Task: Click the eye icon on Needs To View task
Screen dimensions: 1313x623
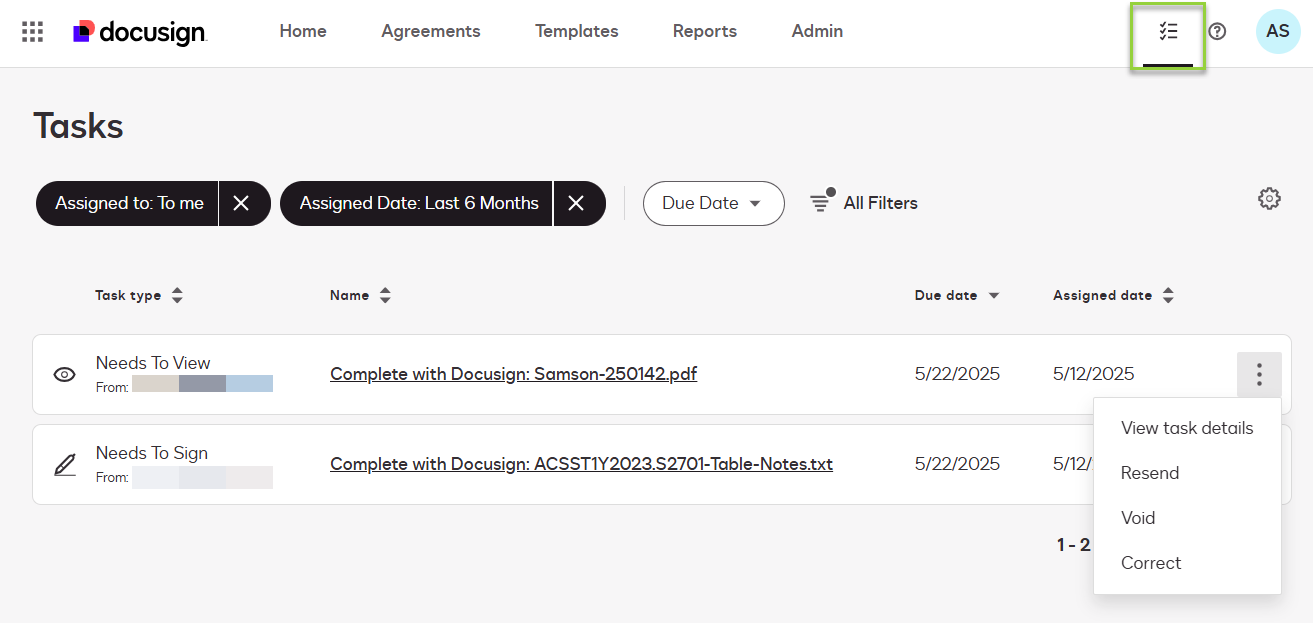Action: click(x=65, y=375)
